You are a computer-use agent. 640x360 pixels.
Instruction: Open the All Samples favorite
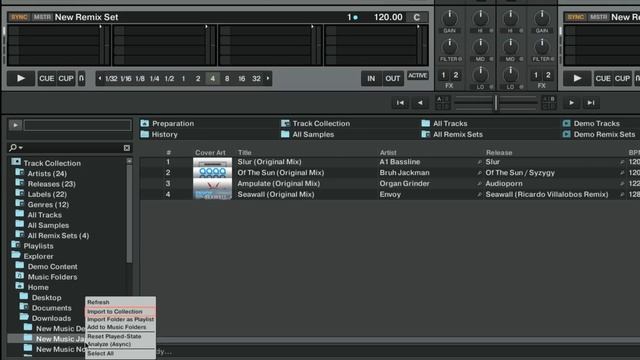pos(307,134)
